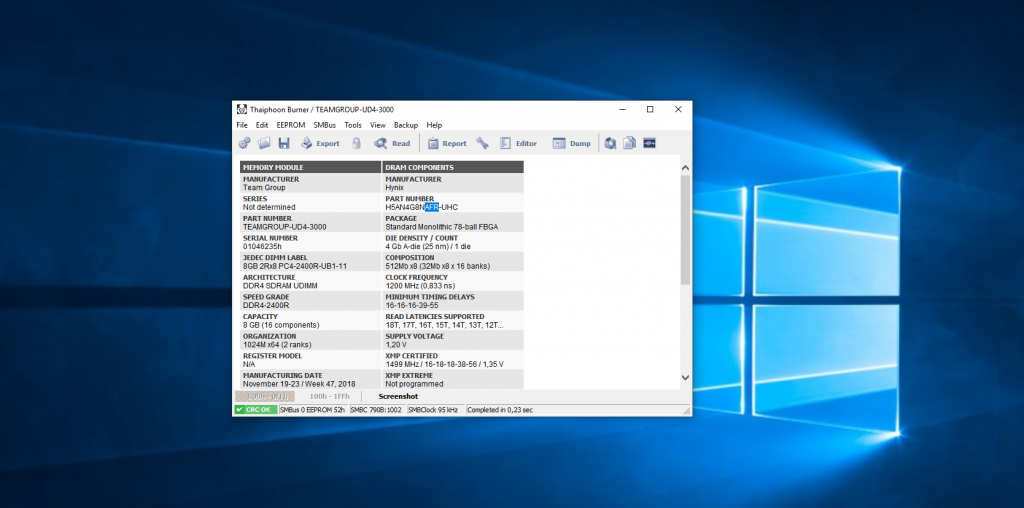Select the Screenshot tab
Image resolution: width=1024 pixels, height=508 pixels.
(x=398, y=396)
